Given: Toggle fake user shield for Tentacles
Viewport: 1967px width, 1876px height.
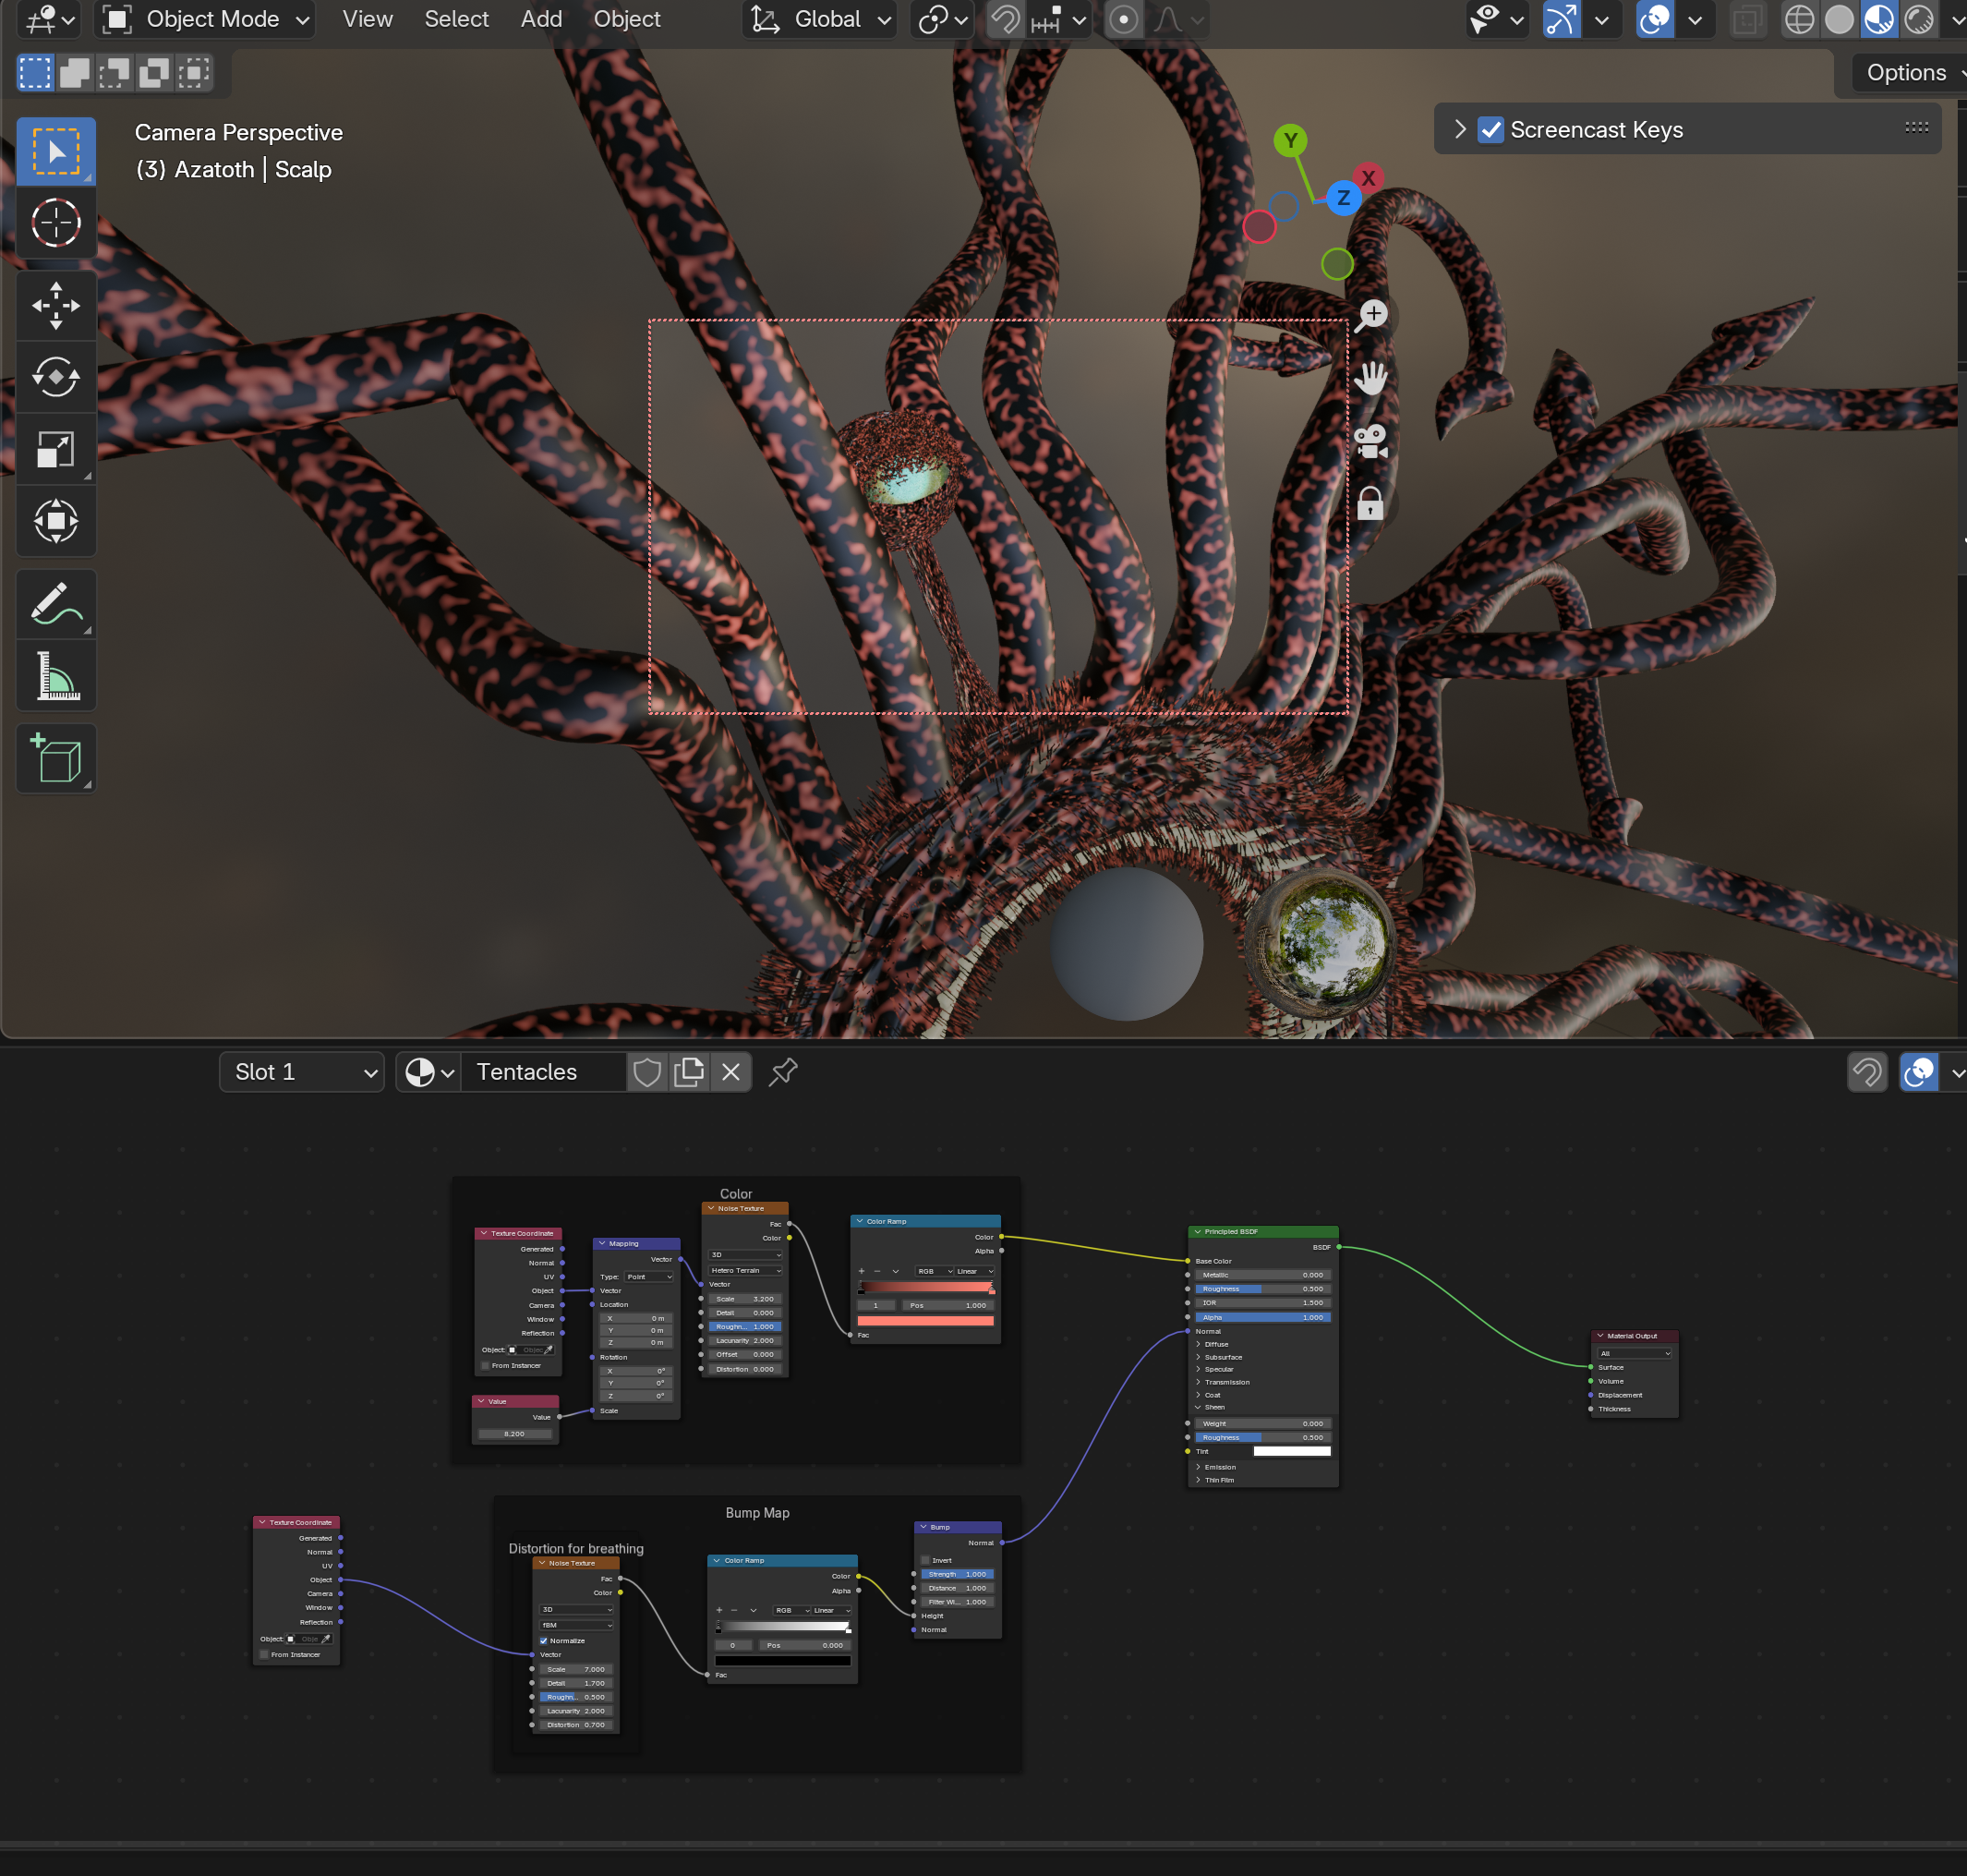Looking at the screenshot, I should 647,1072.
